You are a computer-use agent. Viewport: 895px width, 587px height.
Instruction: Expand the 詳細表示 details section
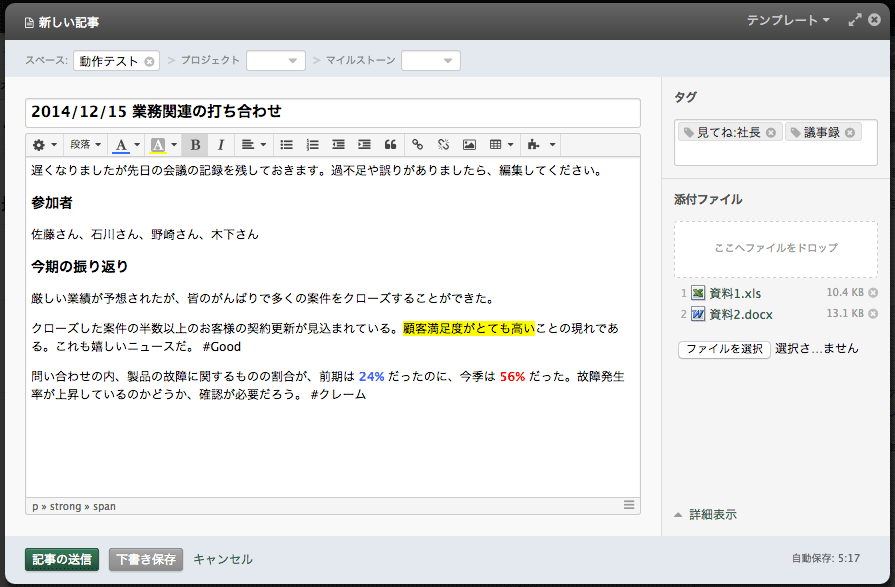tap(705, 514)
